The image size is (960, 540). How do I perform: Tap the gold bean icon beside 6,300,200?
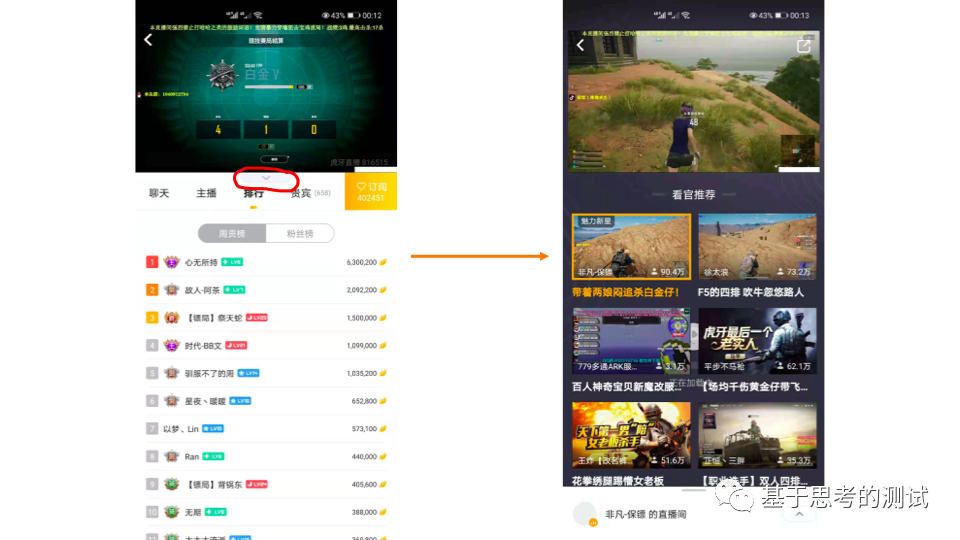pos(383,262)
